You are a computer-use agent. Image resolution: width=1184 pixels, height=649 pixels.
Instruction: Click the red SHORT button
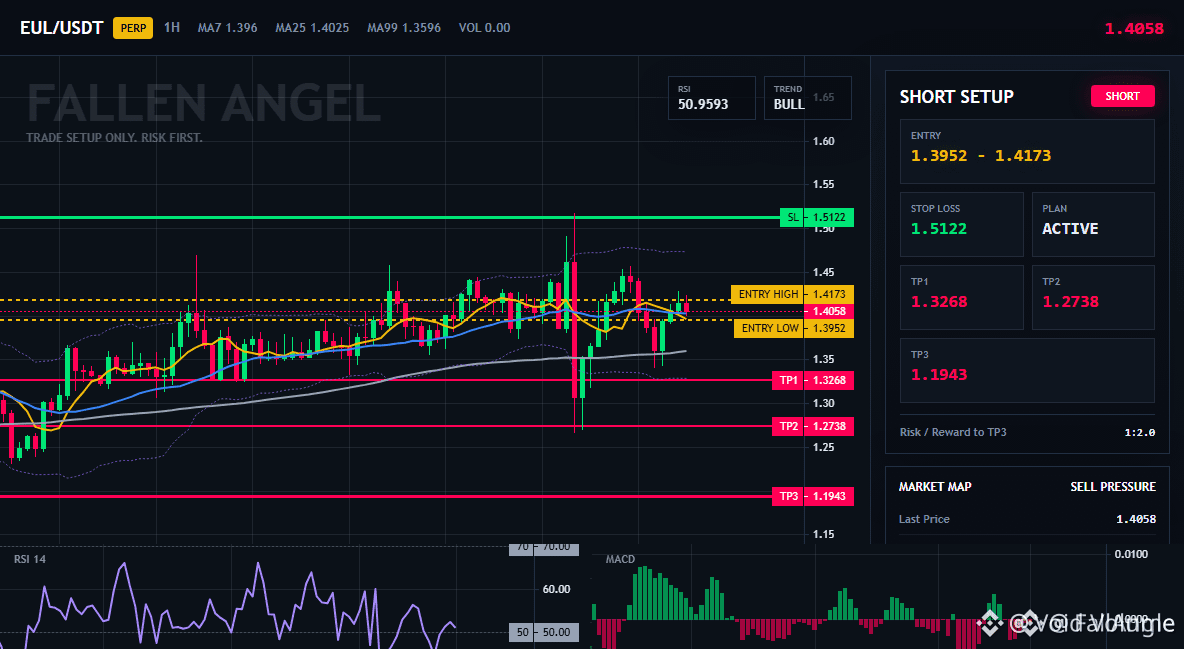(x=1122, y=96)
